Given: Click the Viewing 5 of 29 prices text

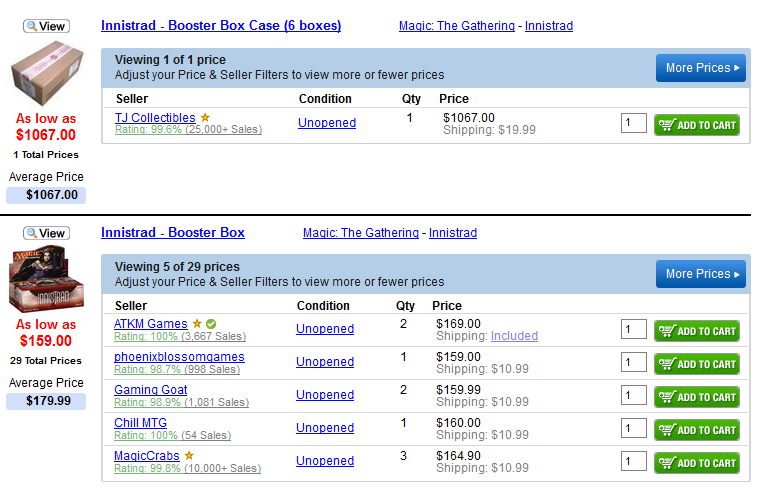Looking at the screenshot, I should pos(177,267).
